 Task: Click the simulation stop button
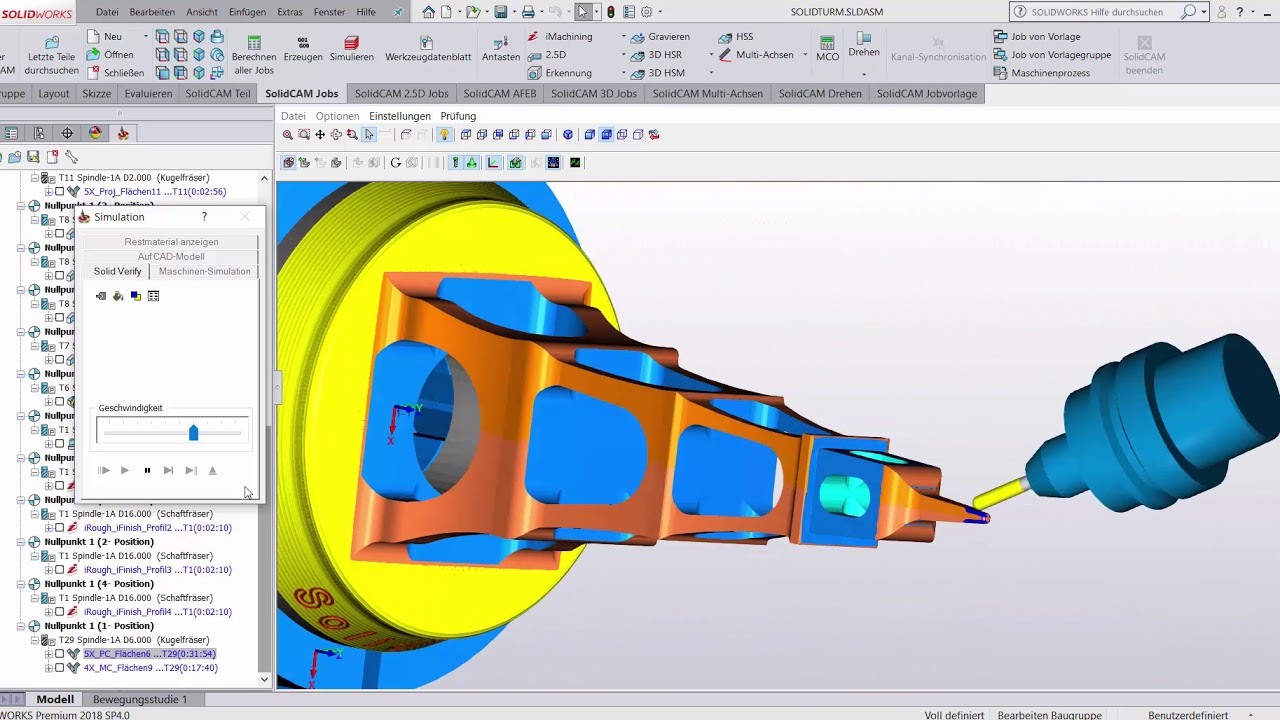click(x=147, y=470)
